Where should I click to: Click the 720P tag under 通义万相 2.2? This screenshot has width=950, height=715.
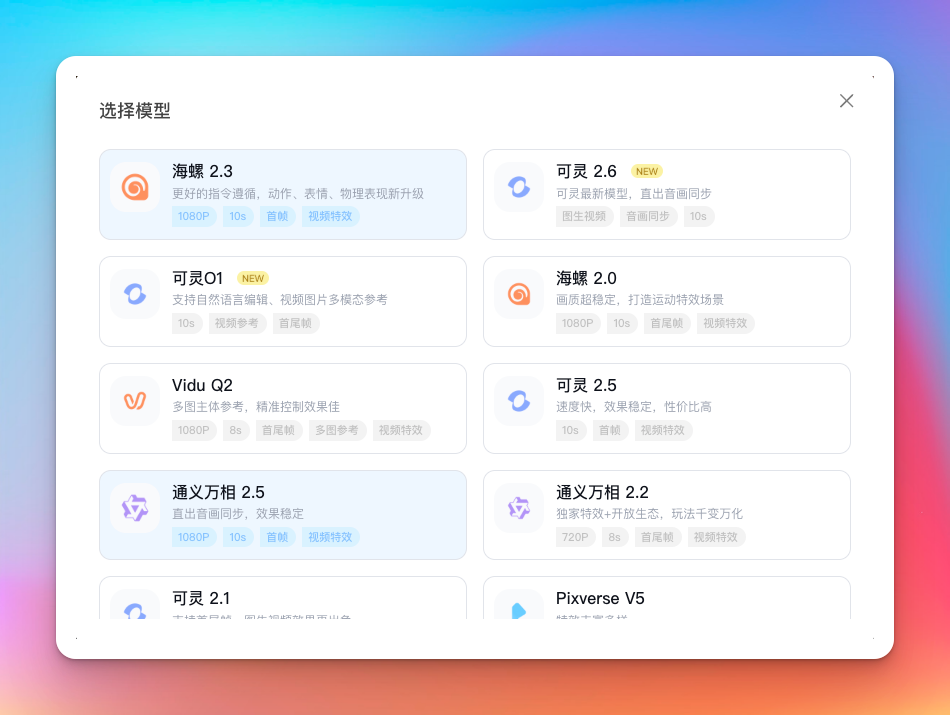coord(575,537)
